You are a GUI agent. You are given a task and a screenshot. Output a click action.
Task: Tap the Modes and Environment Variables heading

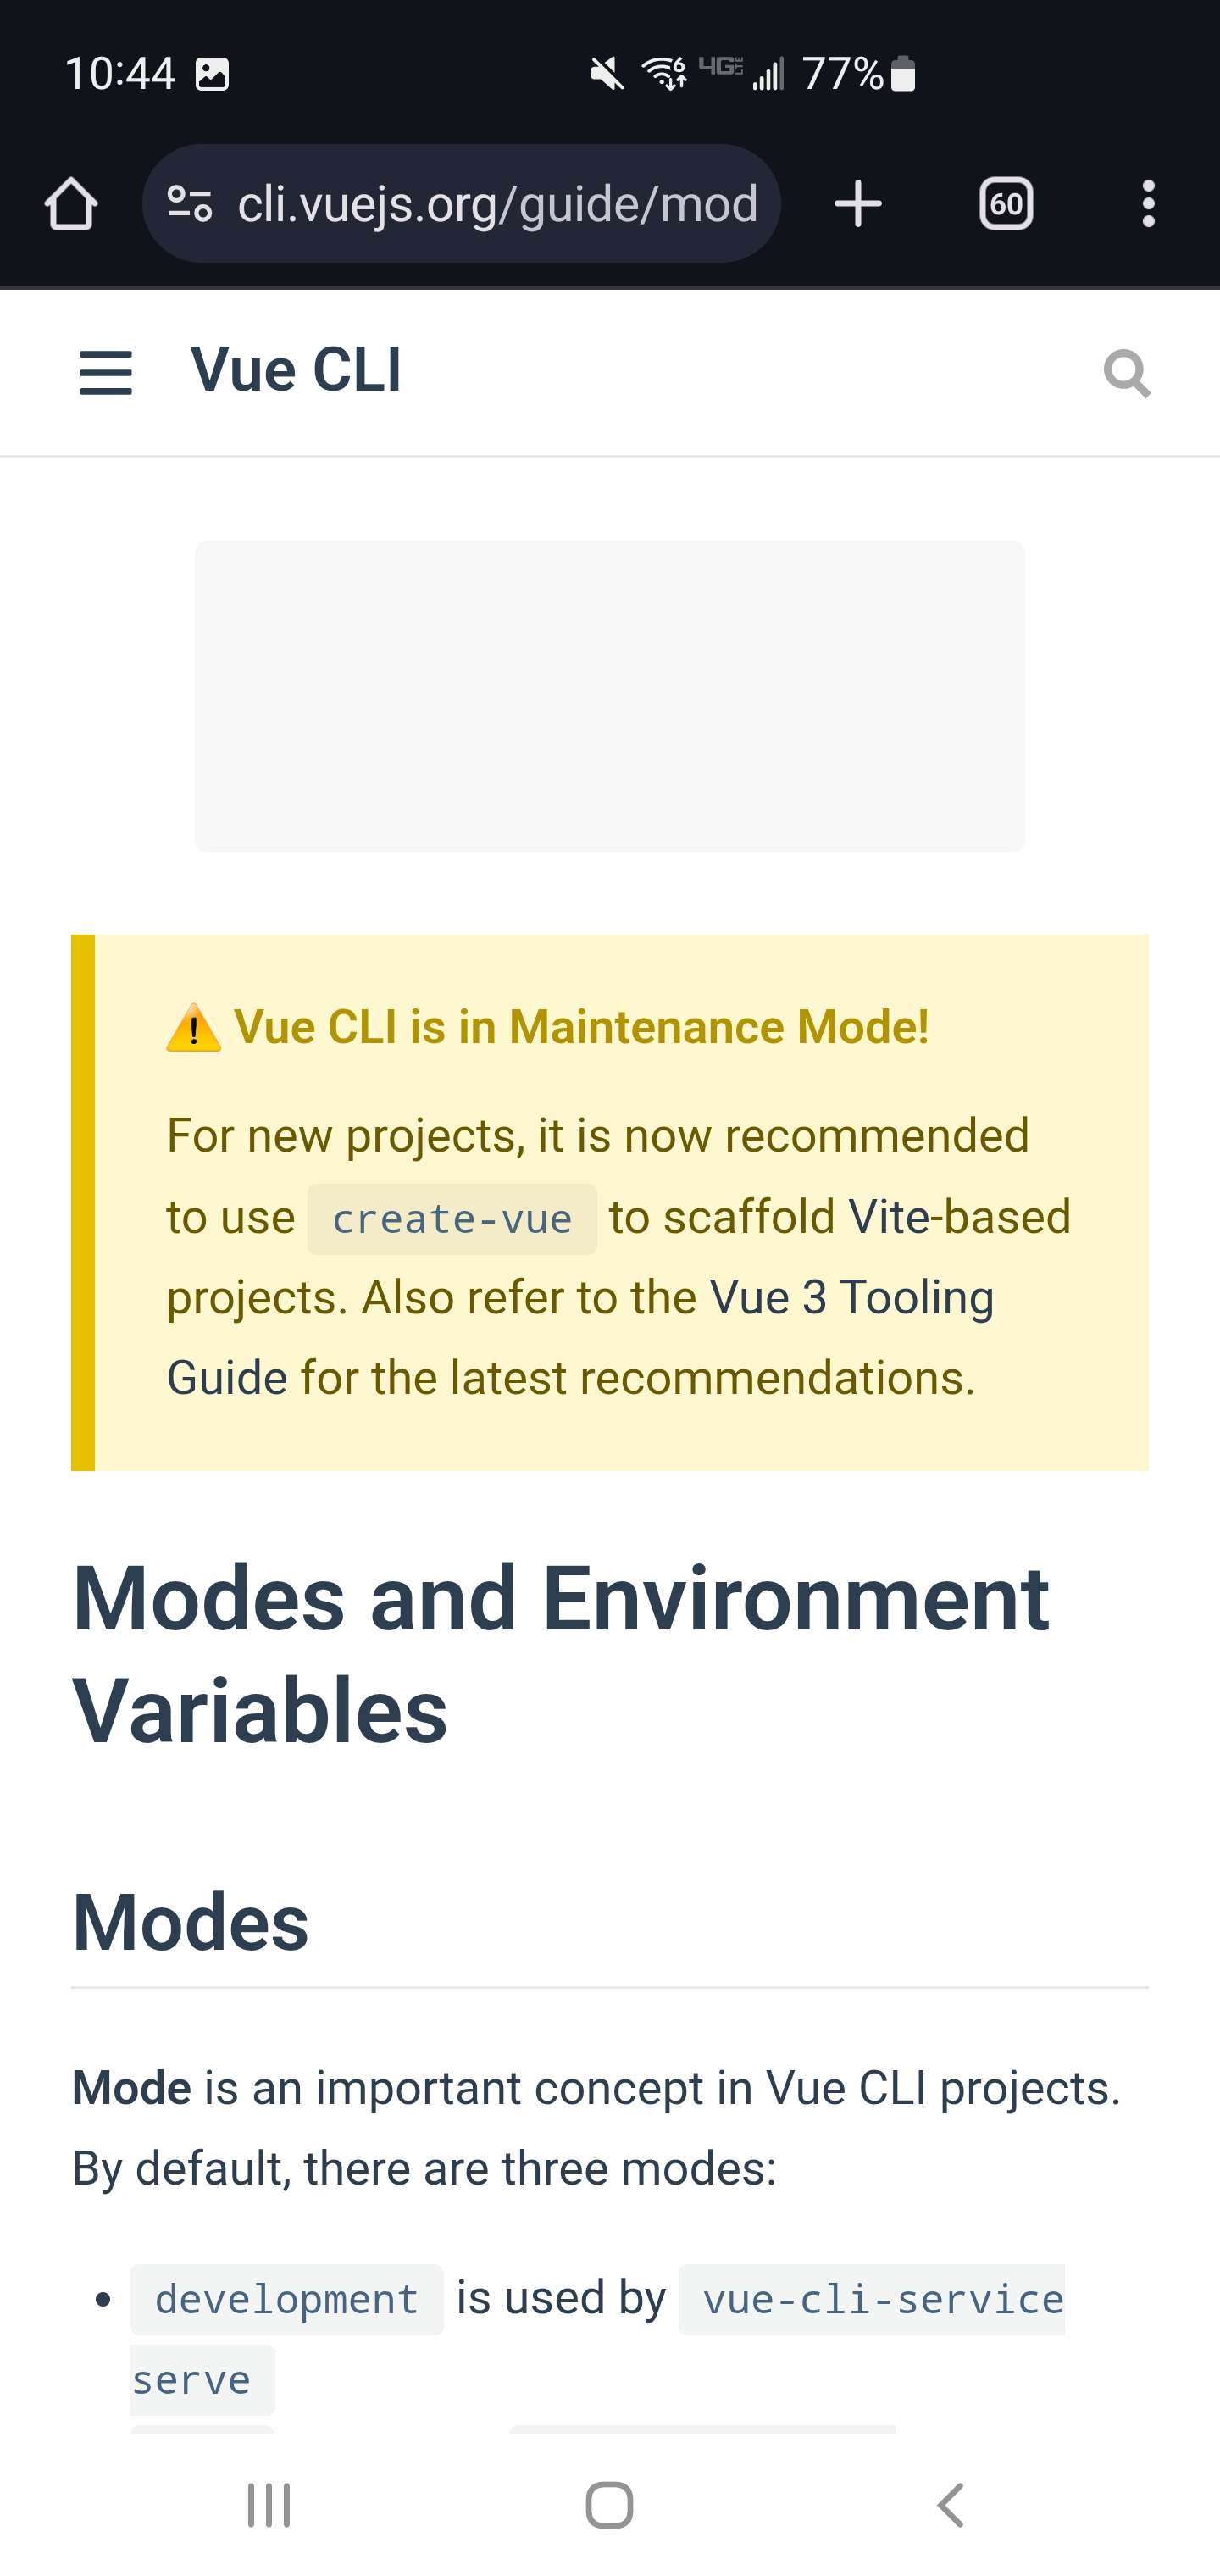coord(560,1654)
